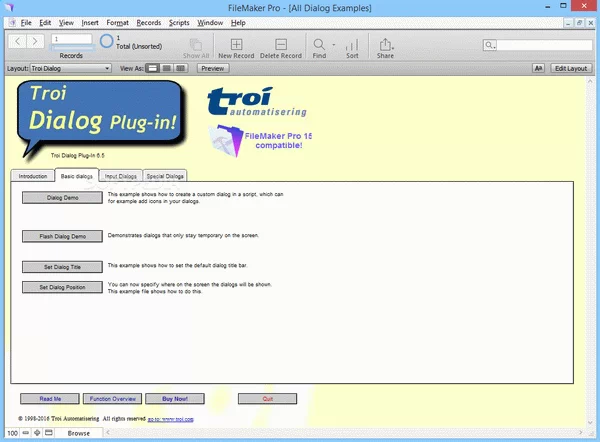Click the quick find search field

(544, 45)
